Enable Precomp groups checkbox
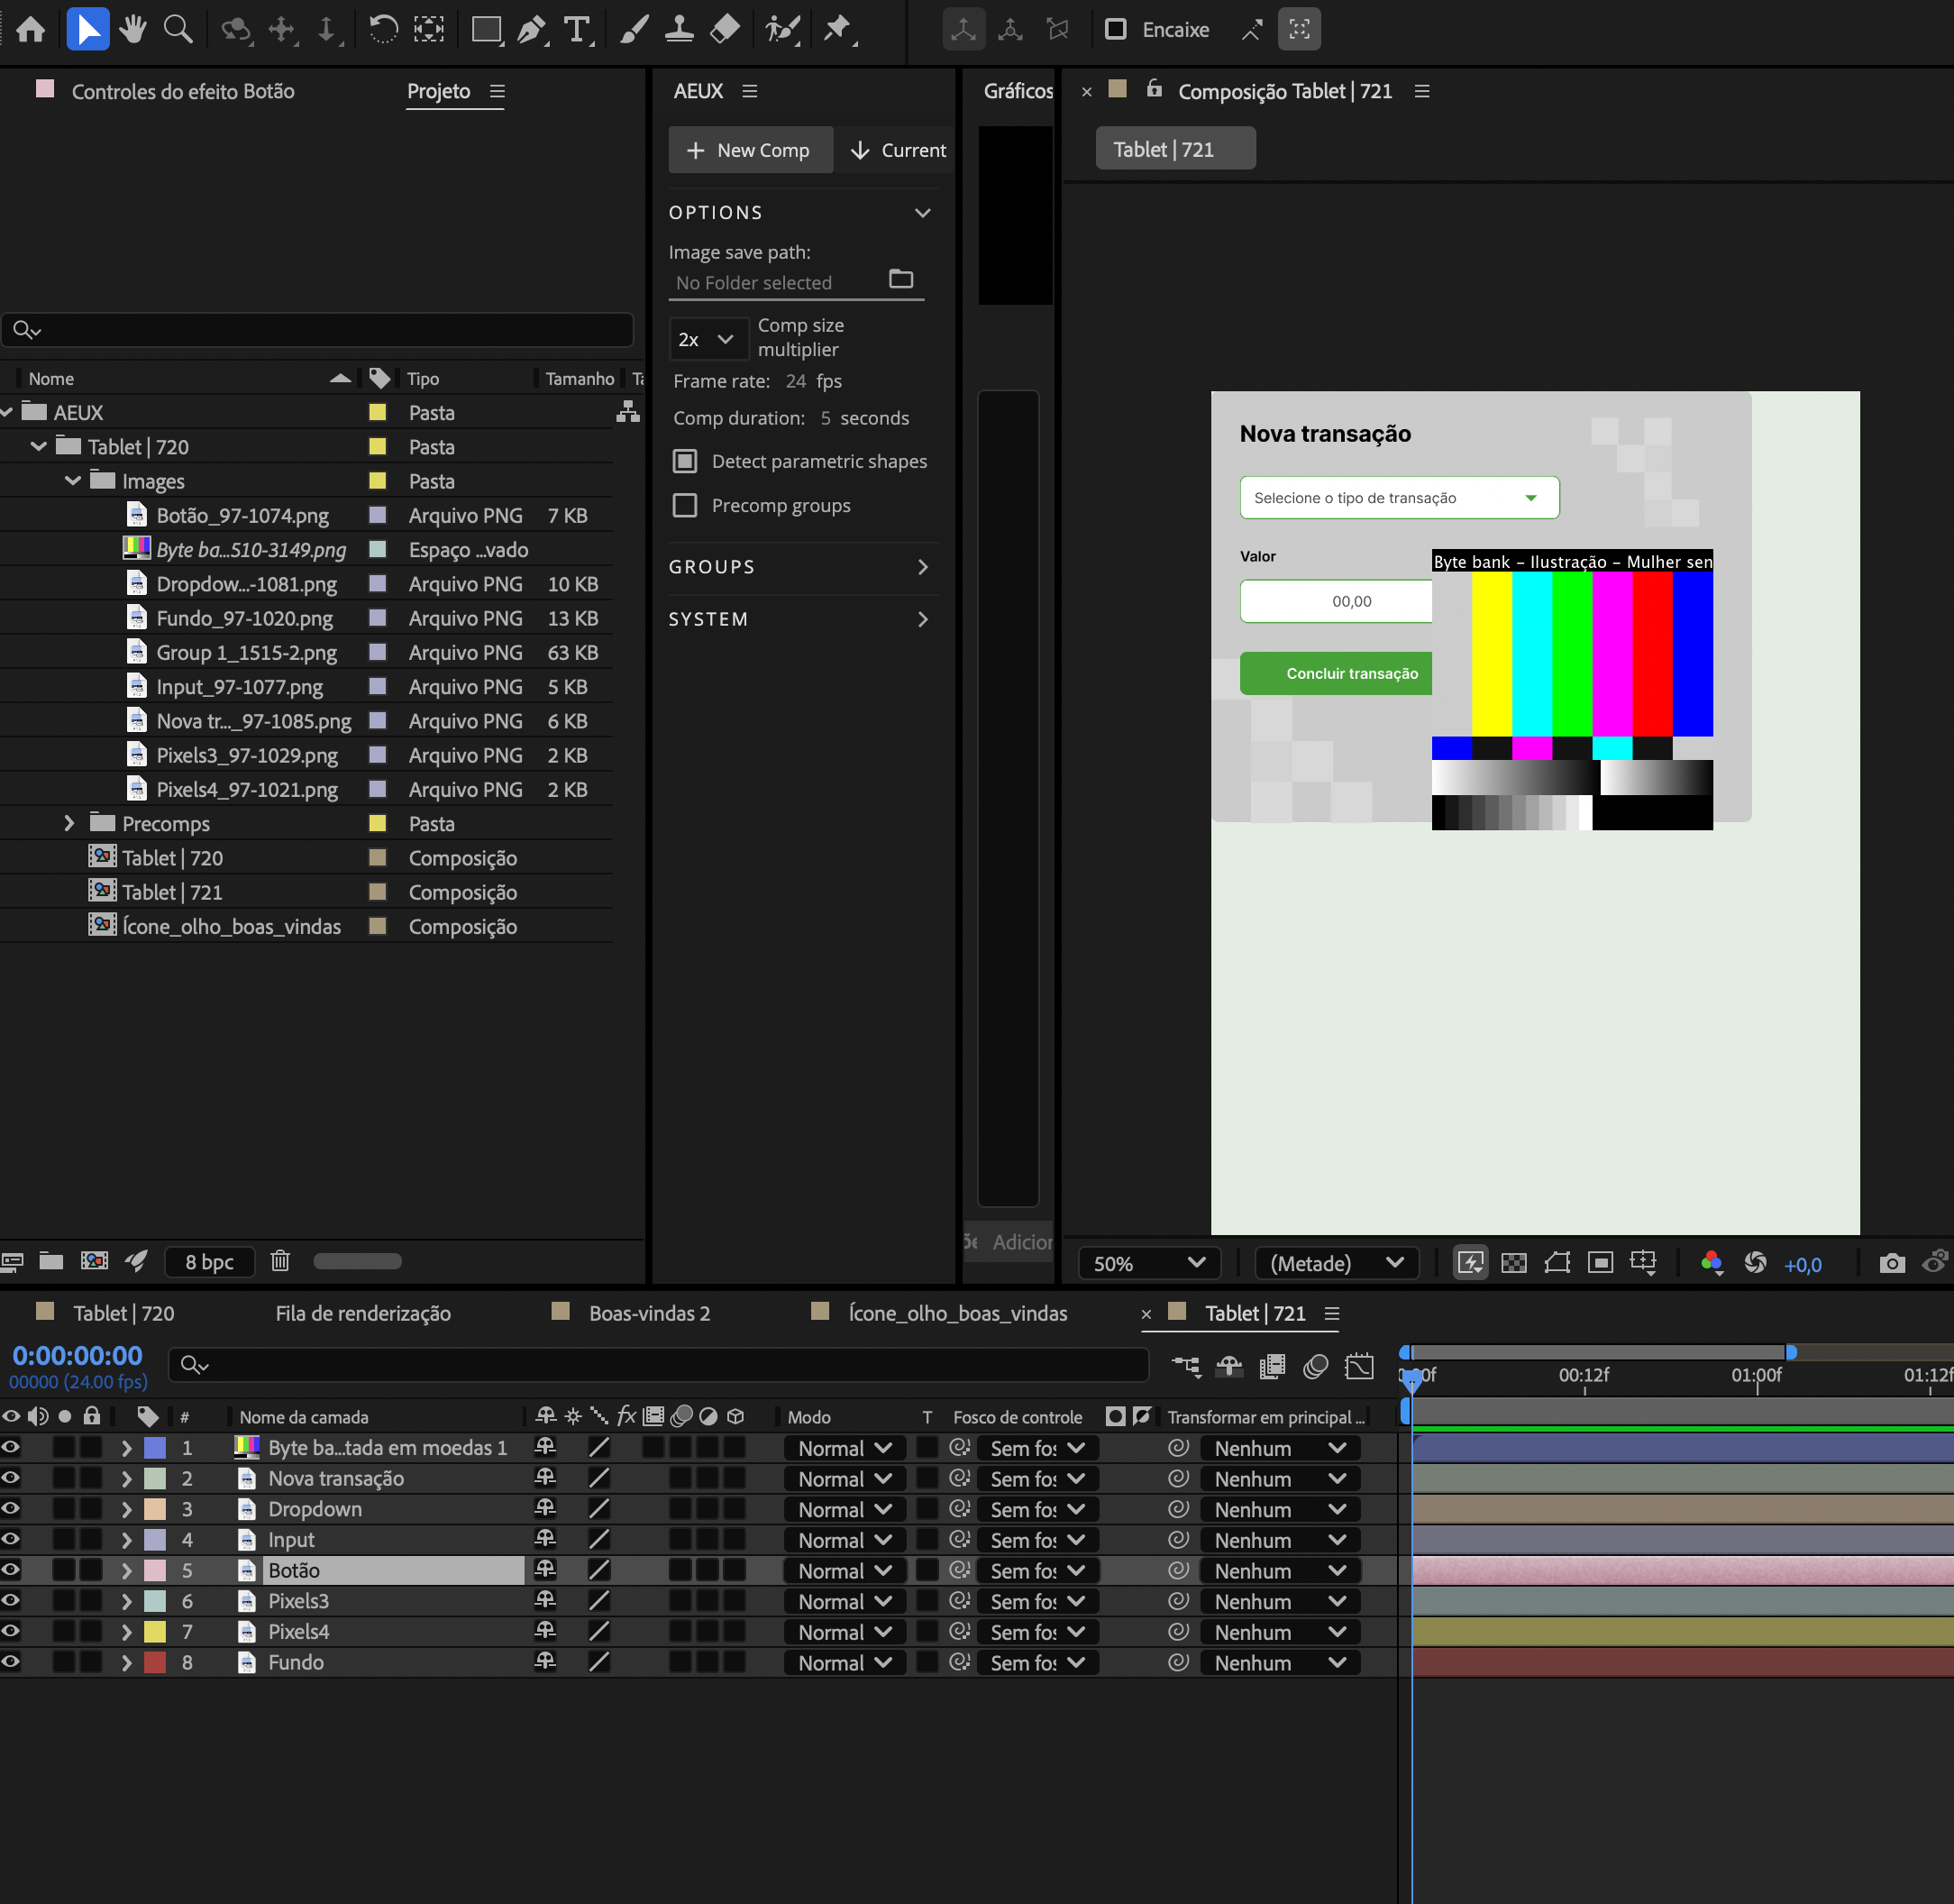Screen dimensions: 1954x1904 [685, 506]
